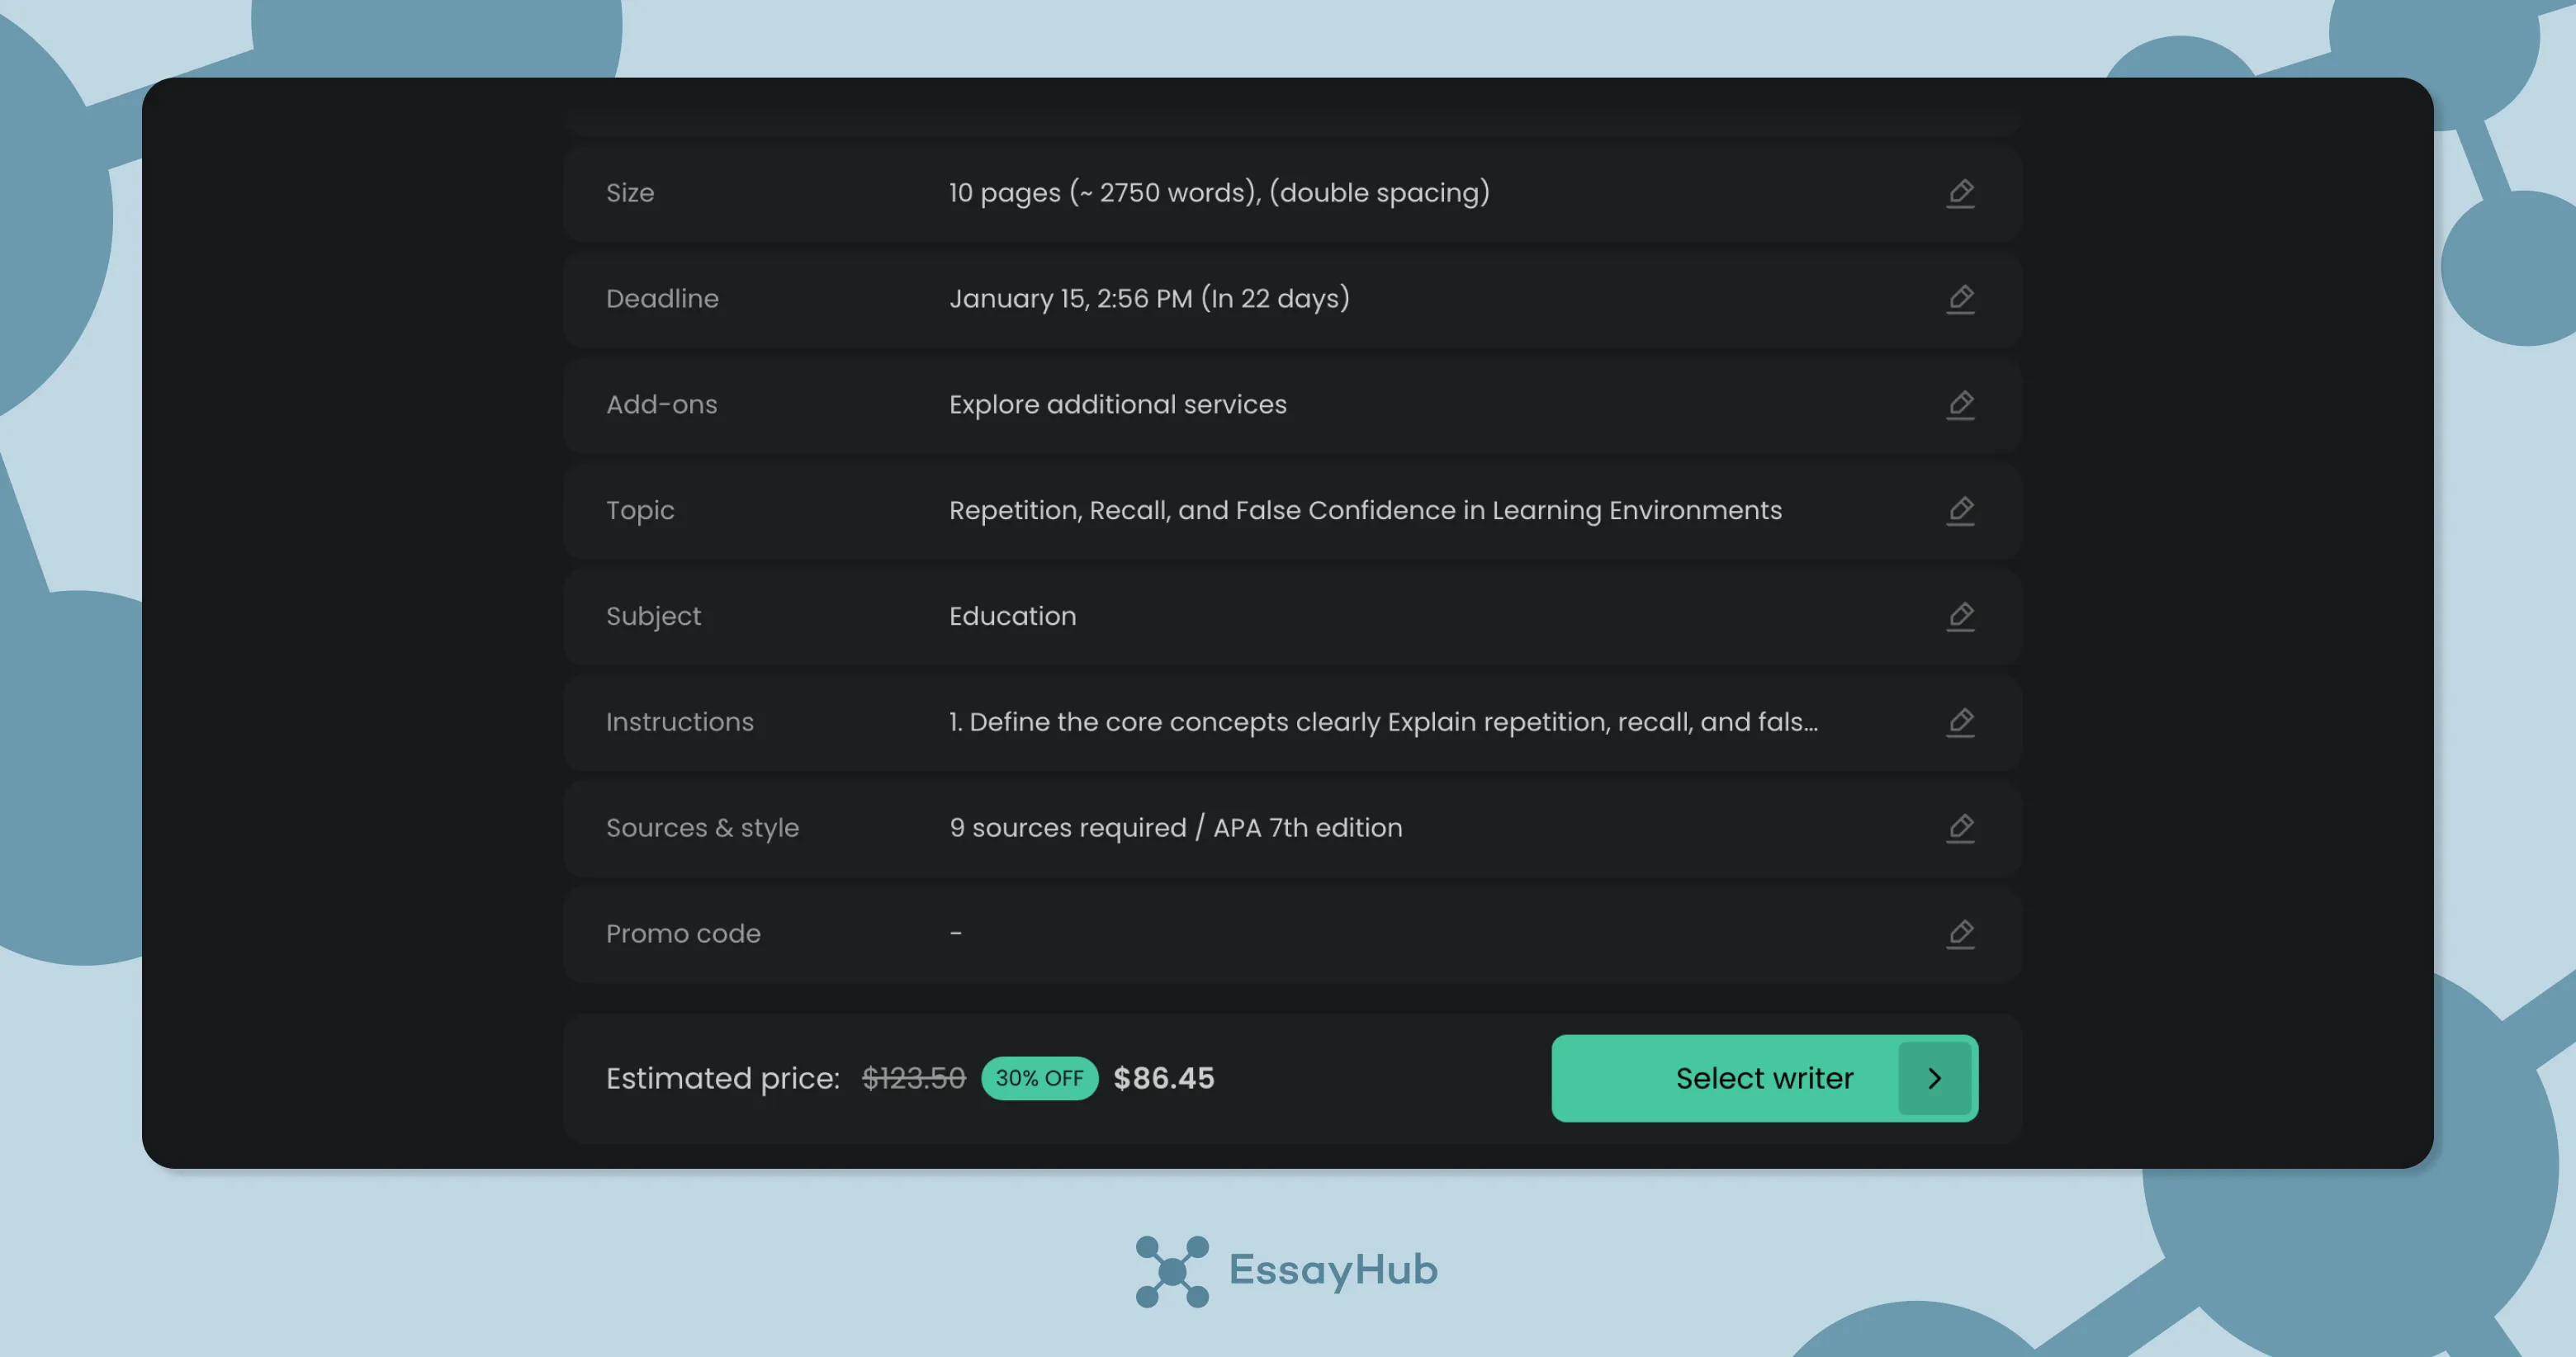This screenshot has width=2576, height=1357.
Task: Click the EssayHub brand name text
Action: coord(1333,1269)
